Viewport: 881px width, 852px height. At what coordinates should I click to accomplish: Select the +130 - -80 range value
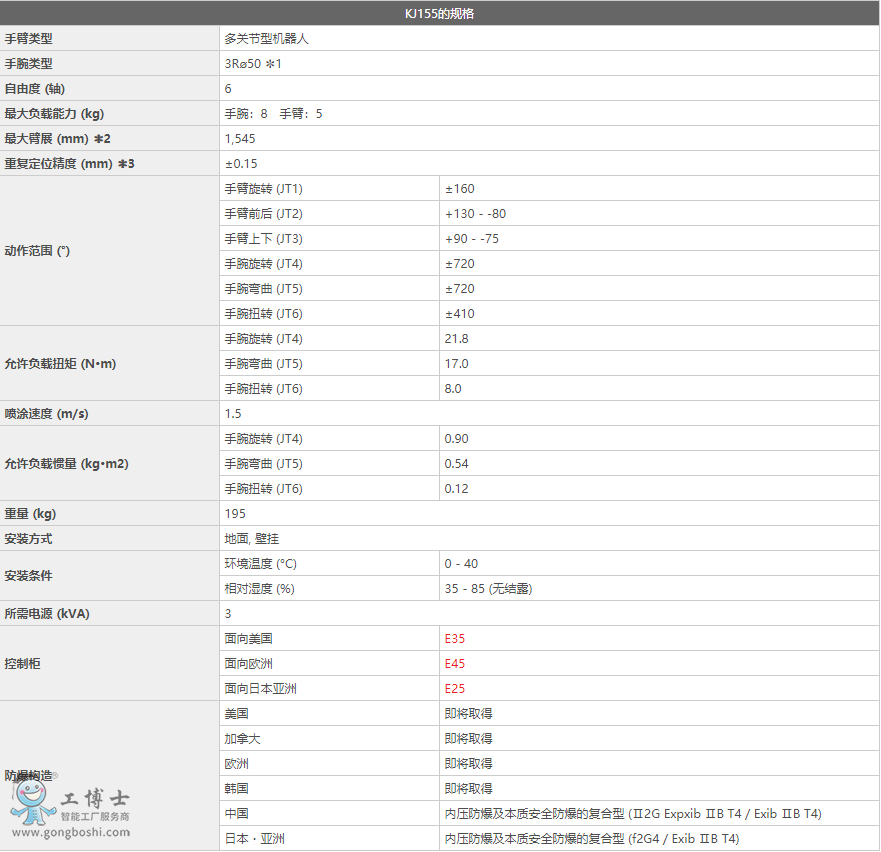click(475, 214)
